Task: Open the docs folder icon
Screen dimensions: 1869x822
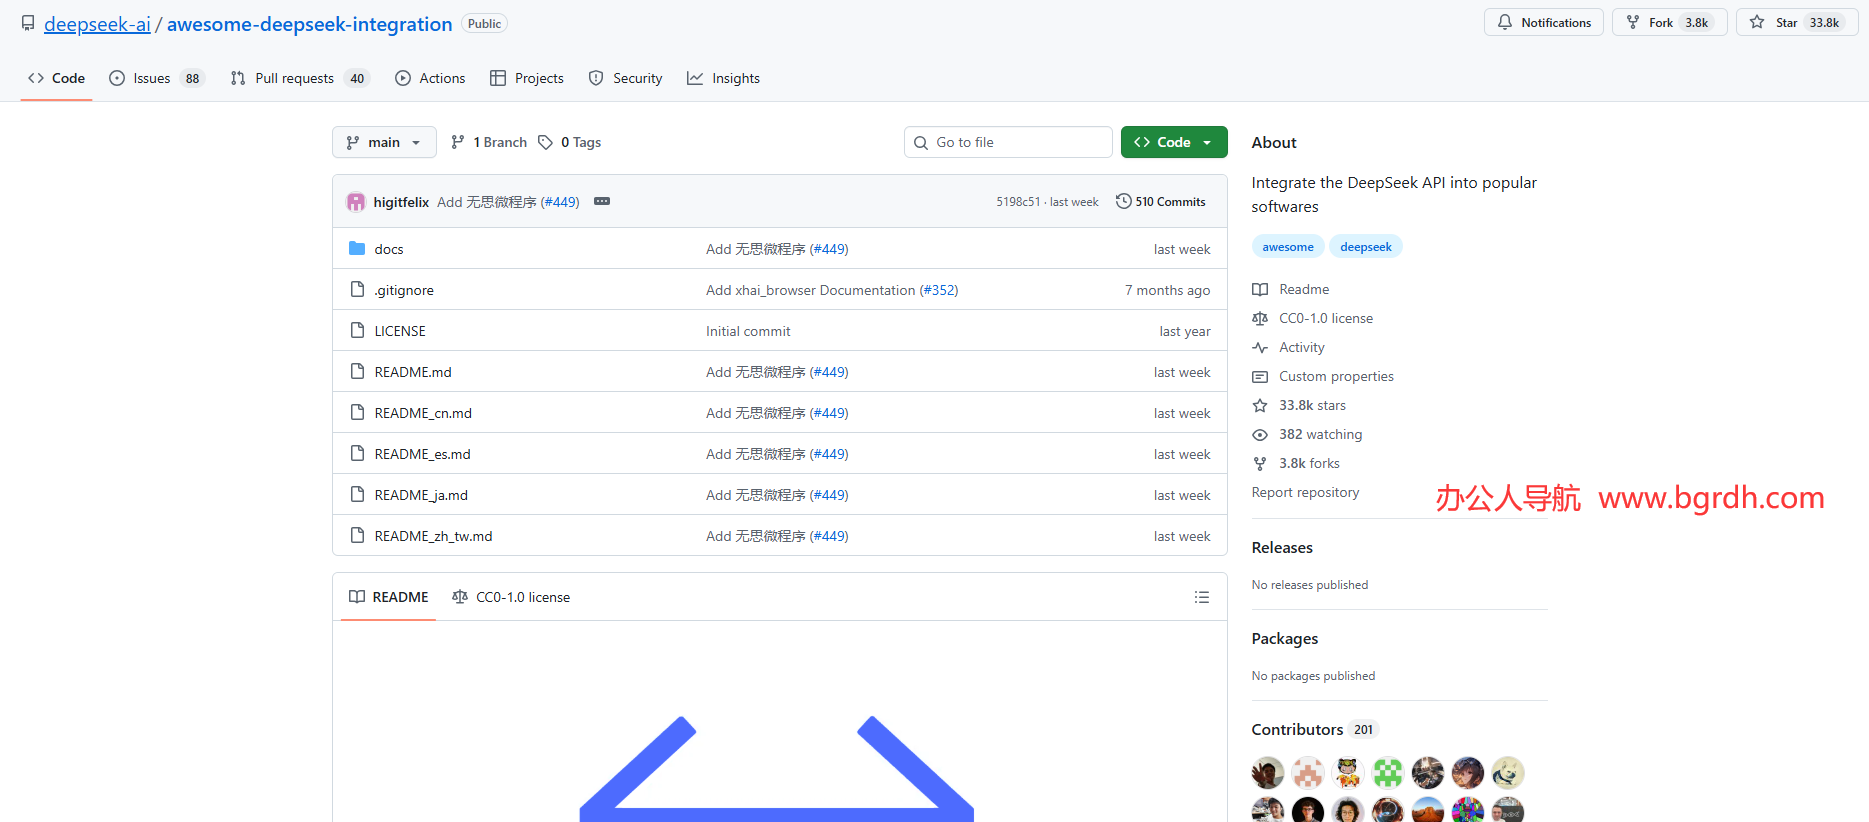Action: 357,248
